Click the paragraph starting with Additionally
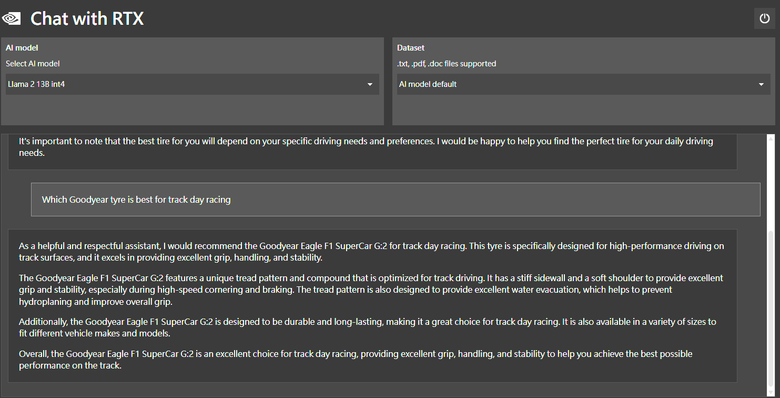The image size is (780, 398). click(x=368, y=327)
